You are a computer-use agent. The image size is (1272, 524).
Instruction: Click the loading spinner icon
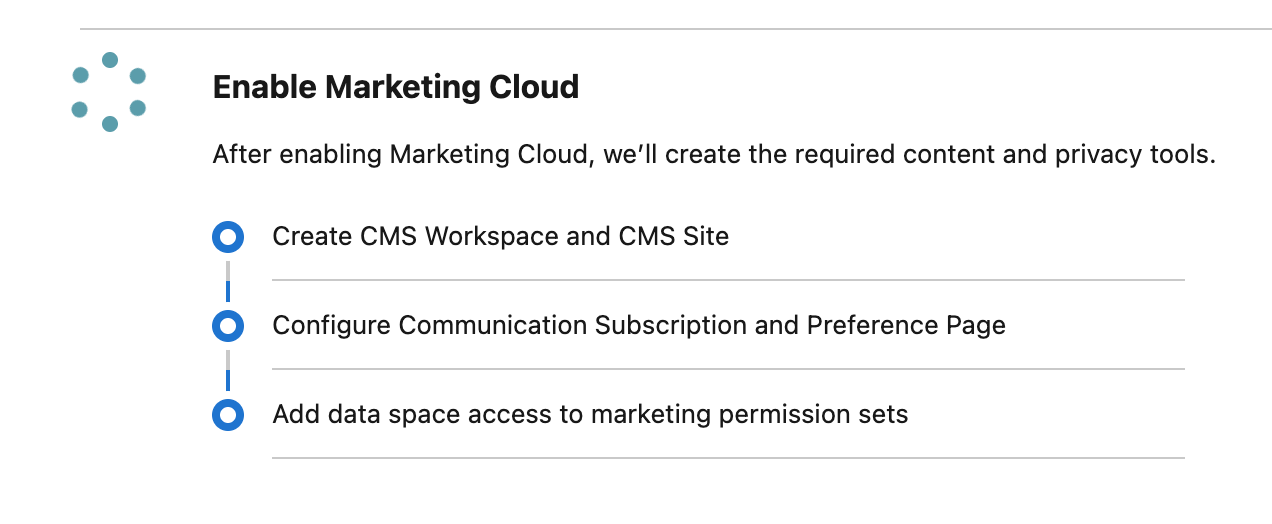click(109, 92)
